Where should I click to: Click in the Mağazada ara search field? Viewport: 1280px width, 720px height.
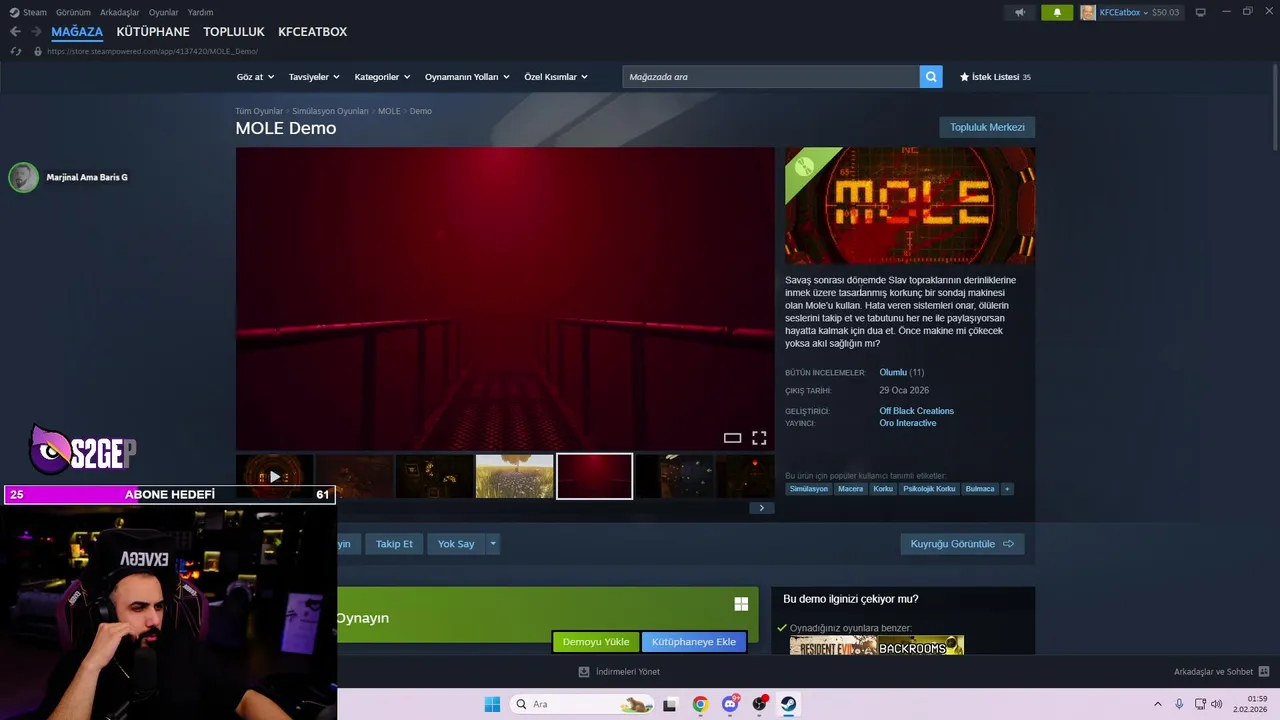(771, 77)
